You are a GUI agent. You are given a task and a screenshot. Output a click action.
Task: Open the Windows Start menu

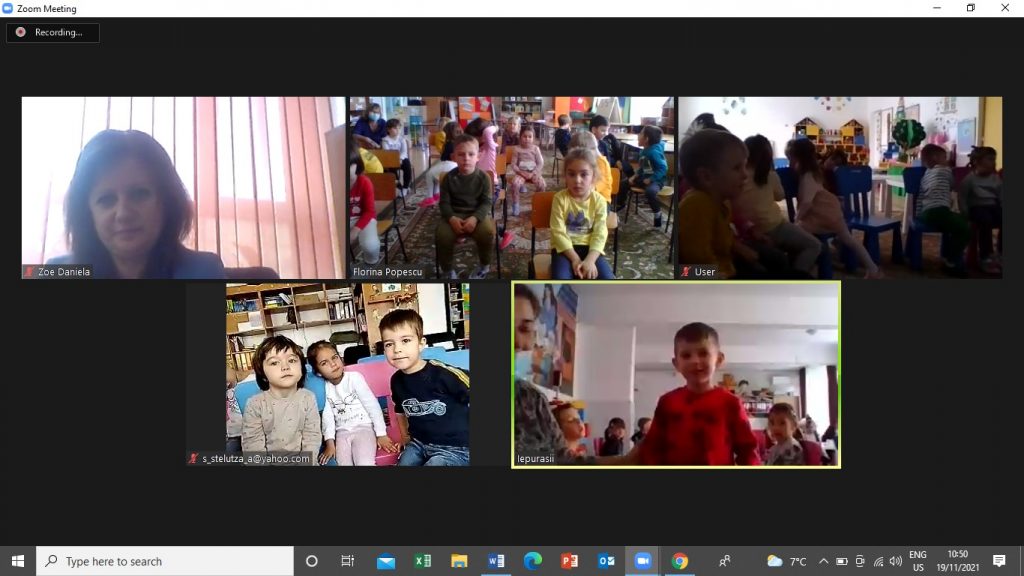click(18, 561)
